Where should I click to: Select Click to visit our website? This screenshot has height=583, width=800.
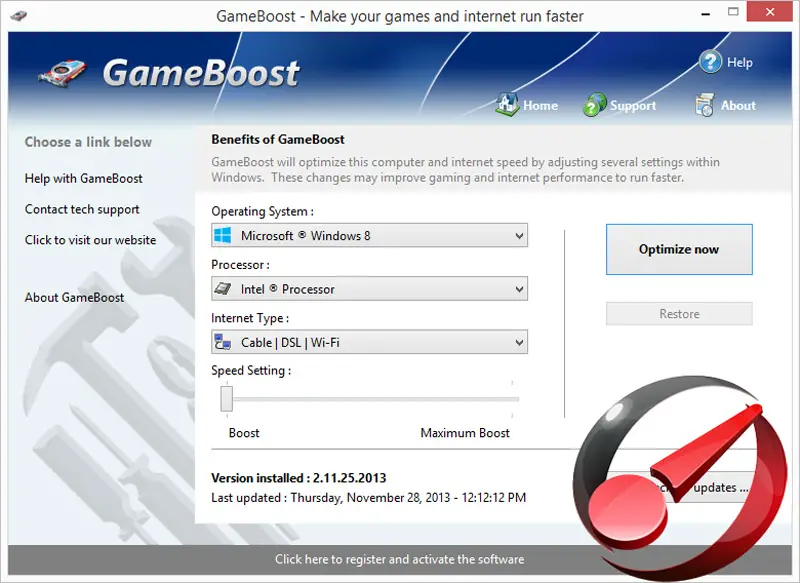tap(90, 240)
